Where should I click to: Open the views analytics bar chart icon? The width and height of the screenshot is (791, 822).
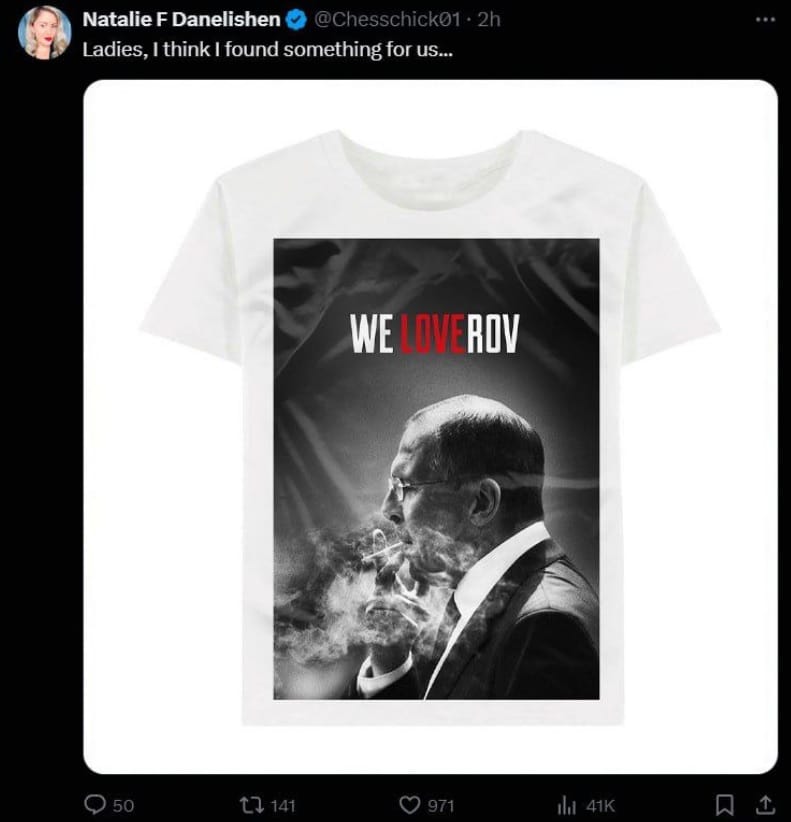(x=567, y=805)
